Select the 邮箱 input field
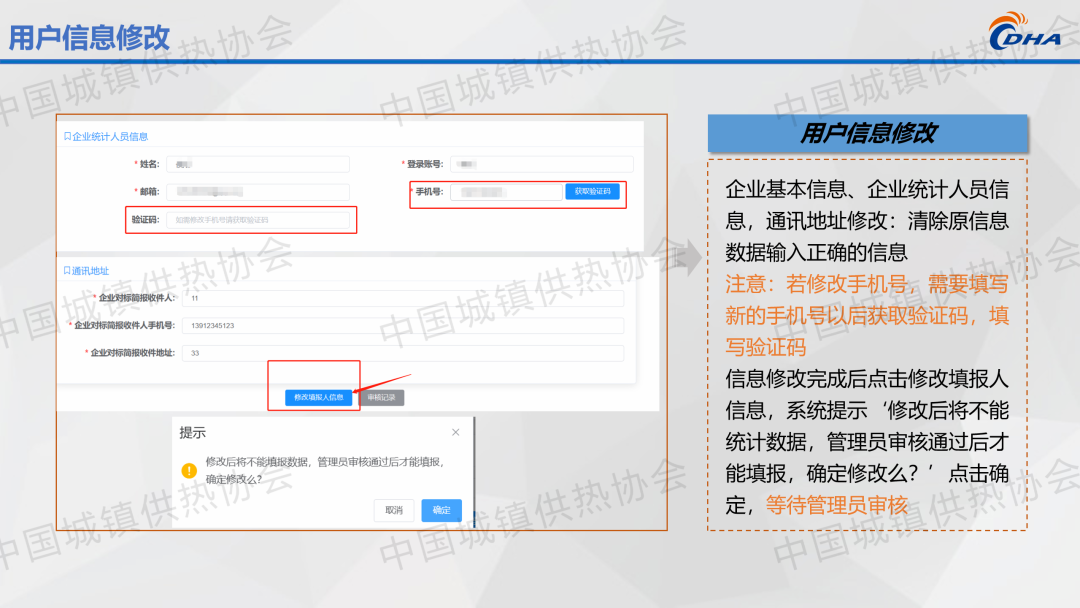This screenshot has height=608, width=1080. [257, 192]
